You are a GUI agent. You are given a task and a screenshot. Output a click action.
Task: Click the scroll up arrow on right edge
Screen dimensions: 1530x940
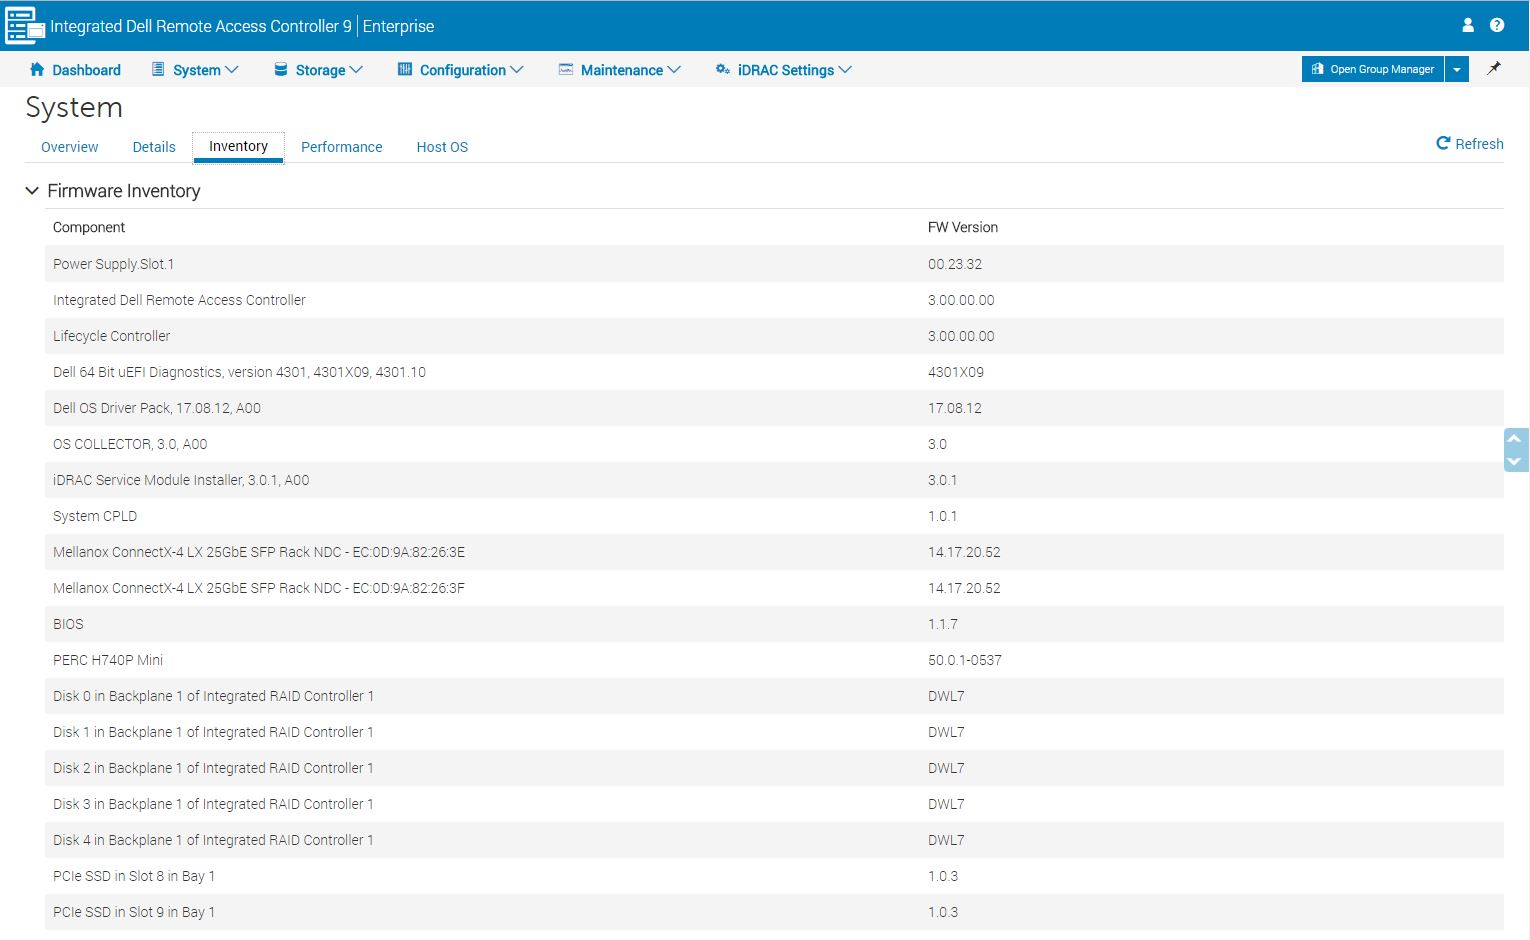pos(1514,439)
